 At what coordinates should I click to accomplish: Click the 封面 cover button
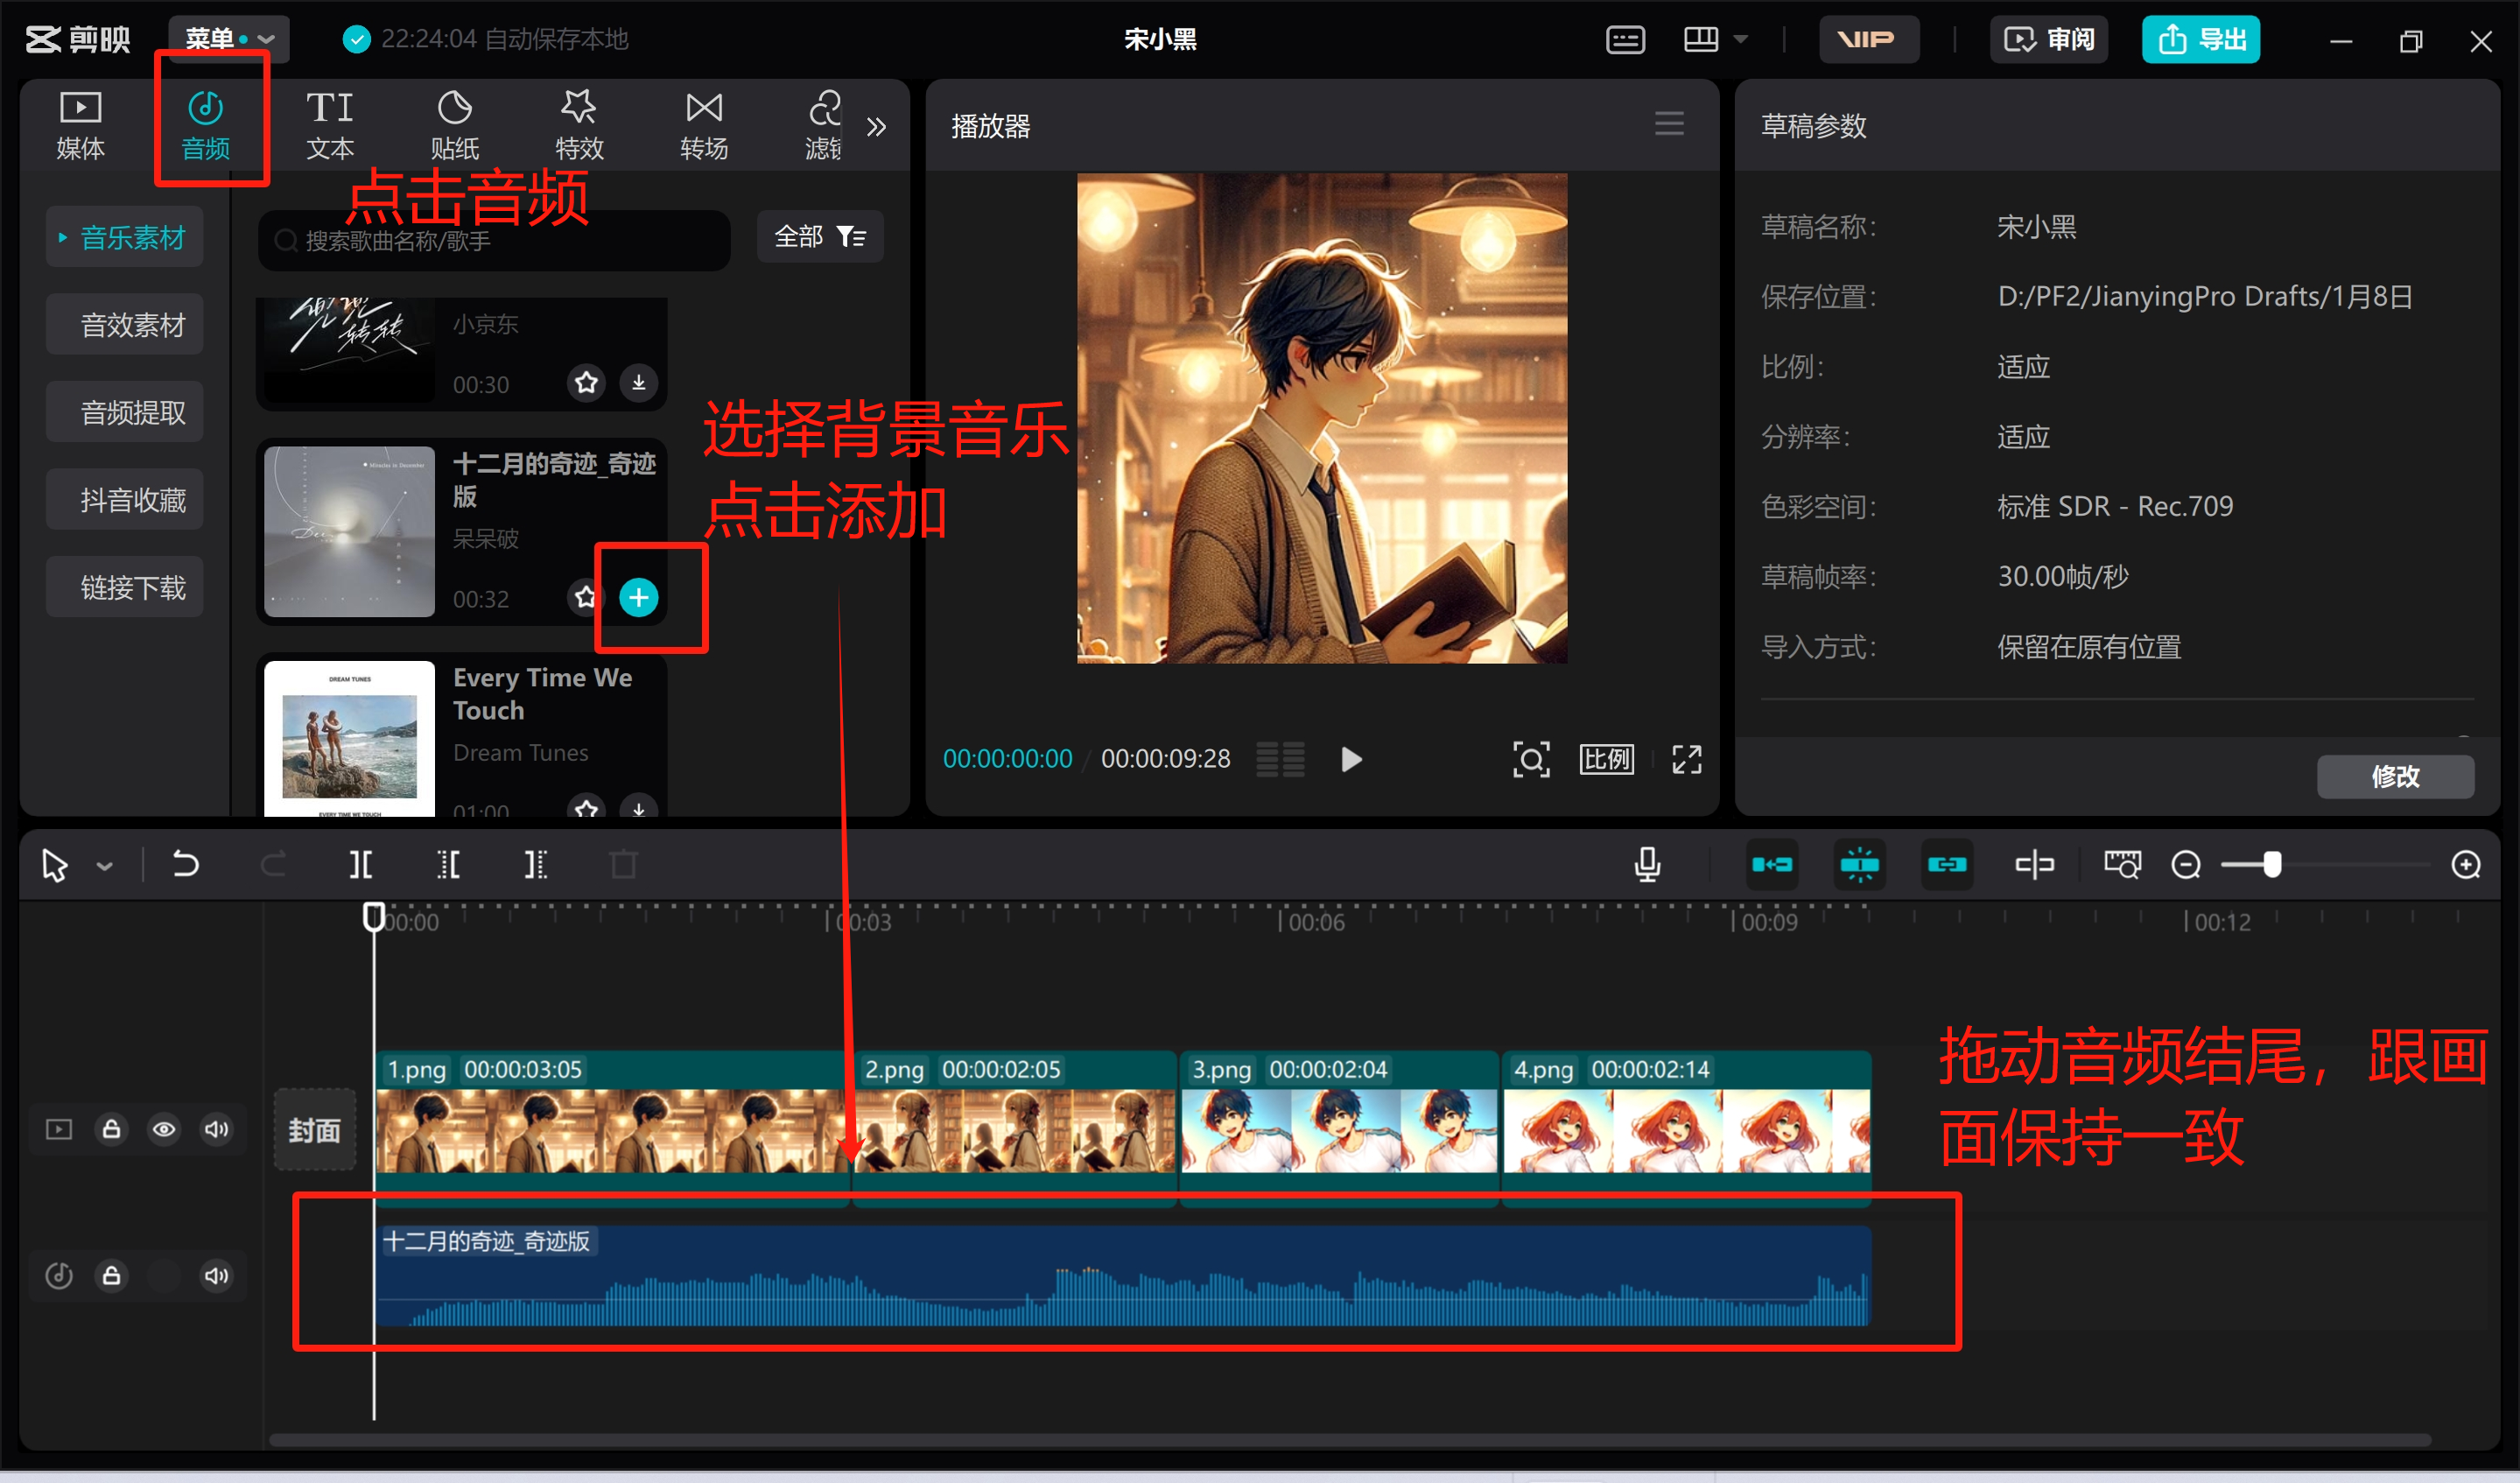pyautogui.click(x=315, y=1130)
